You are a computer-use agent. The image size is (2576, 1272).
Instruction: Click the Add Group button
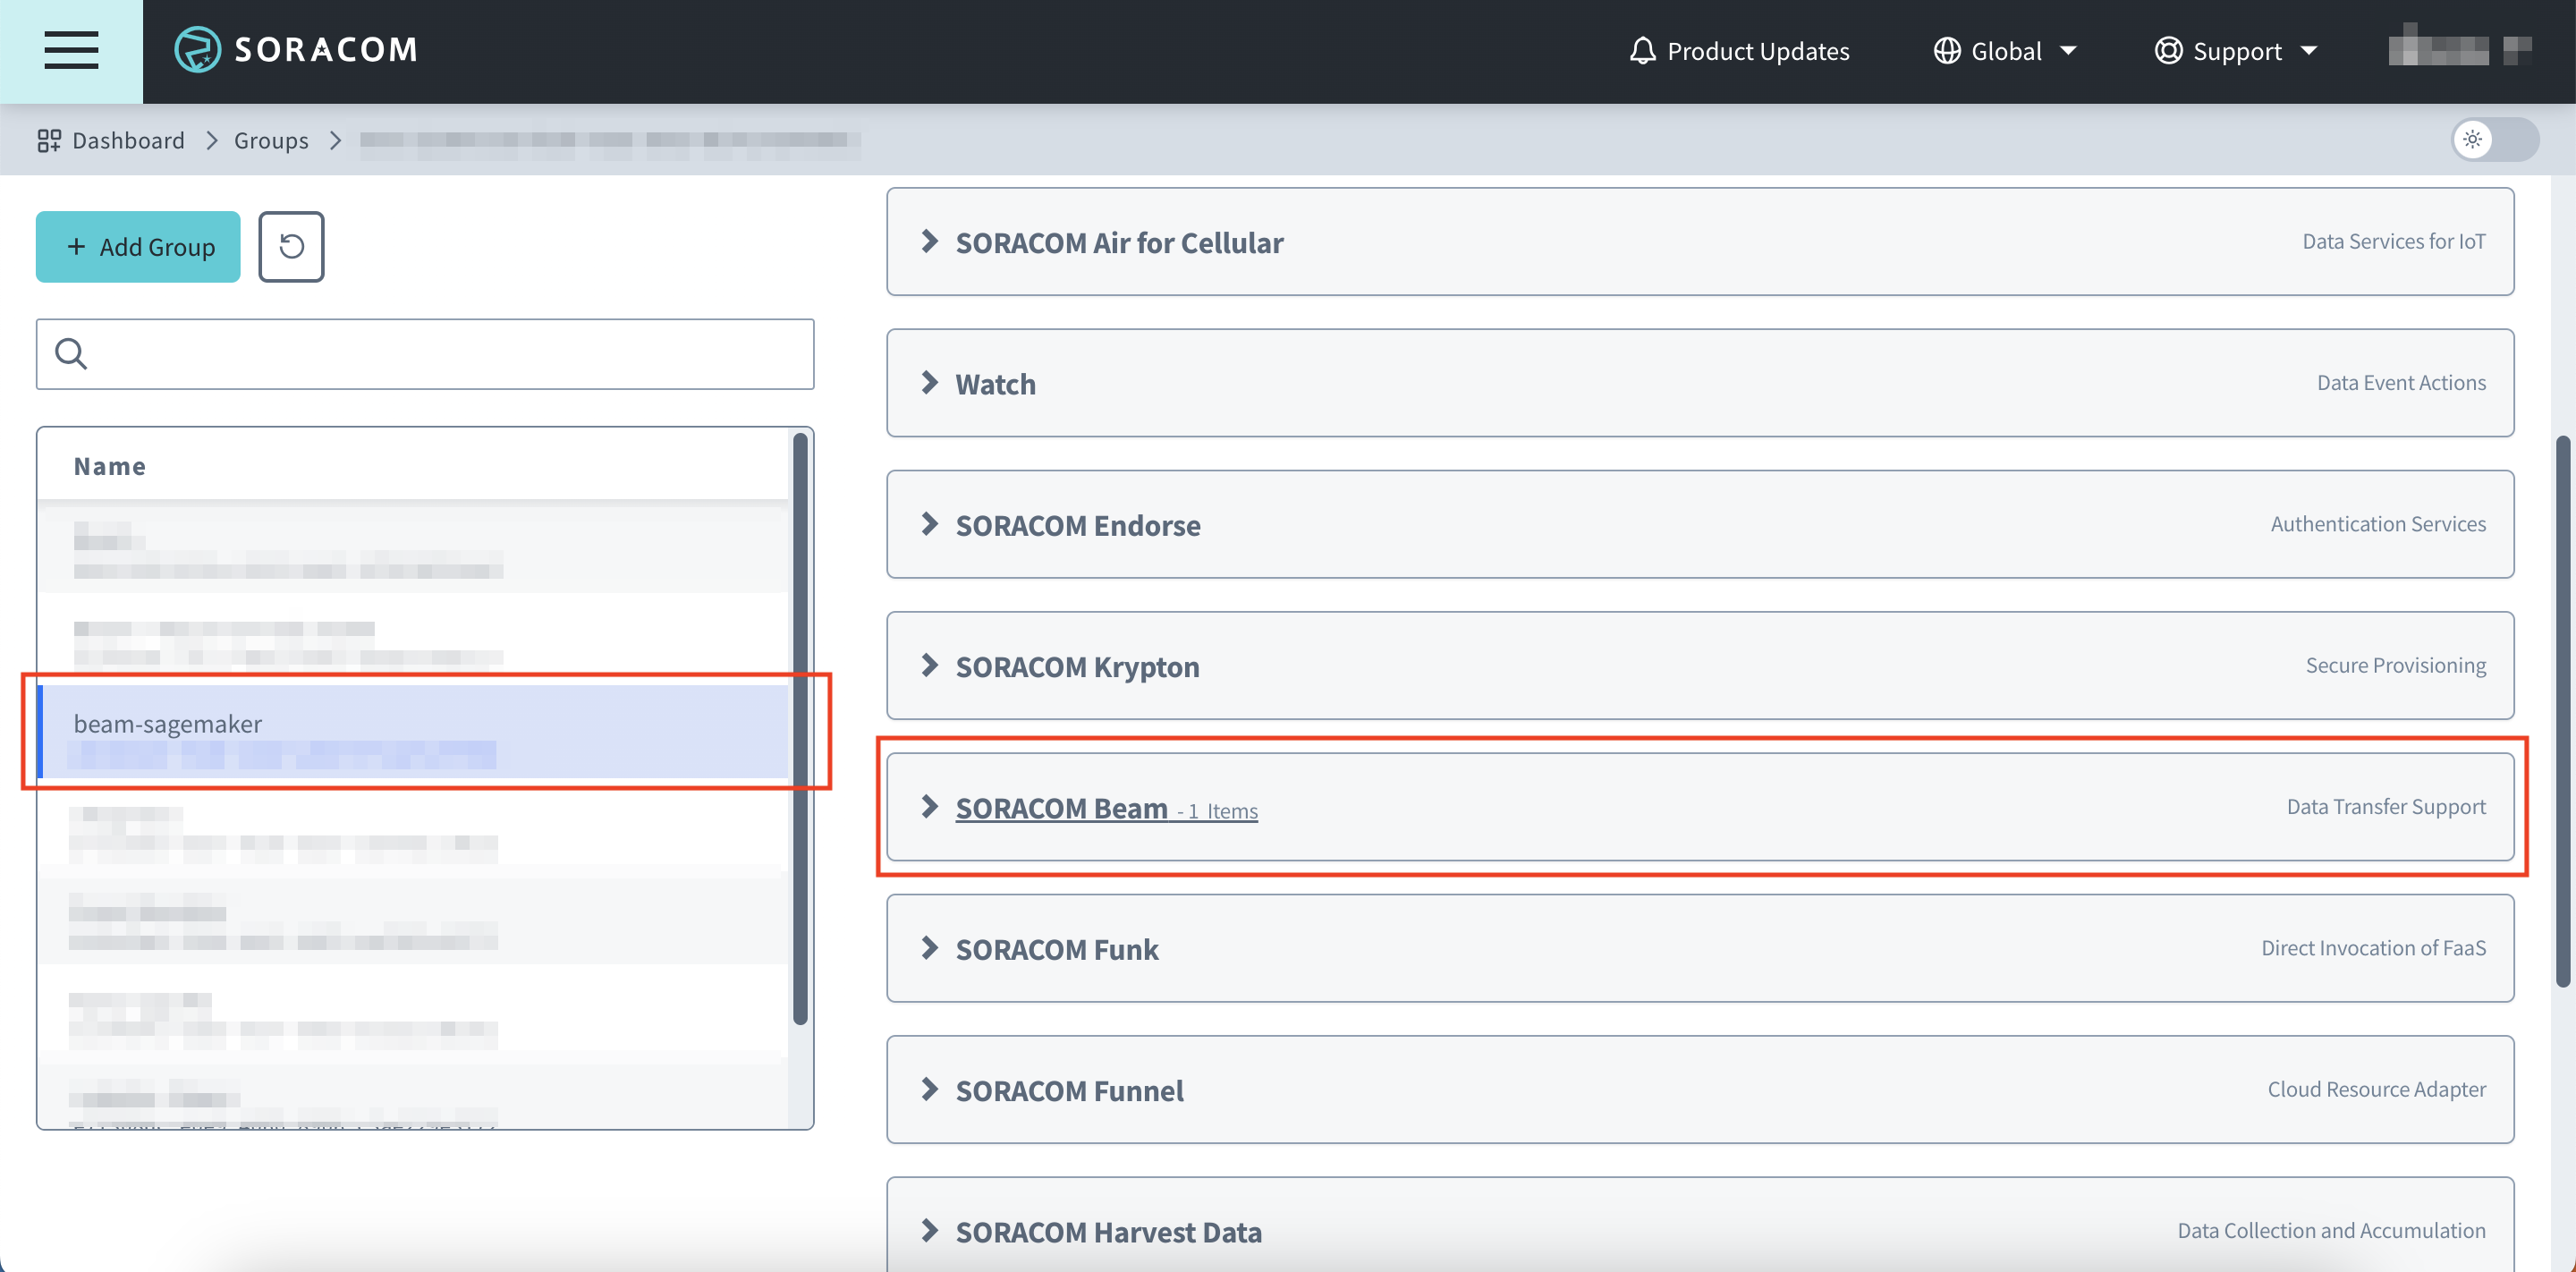point(137,246)
